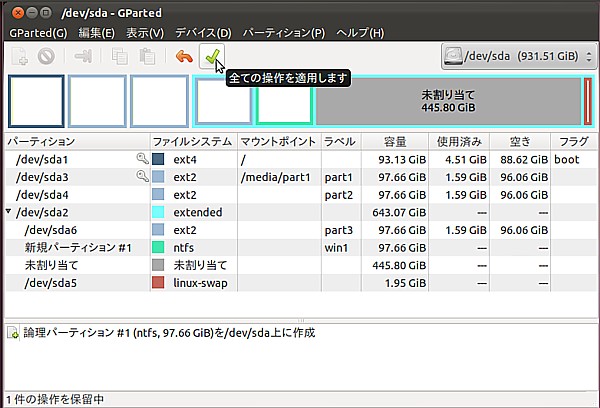Click the Delete partition toolbar icon

[46, 56]
